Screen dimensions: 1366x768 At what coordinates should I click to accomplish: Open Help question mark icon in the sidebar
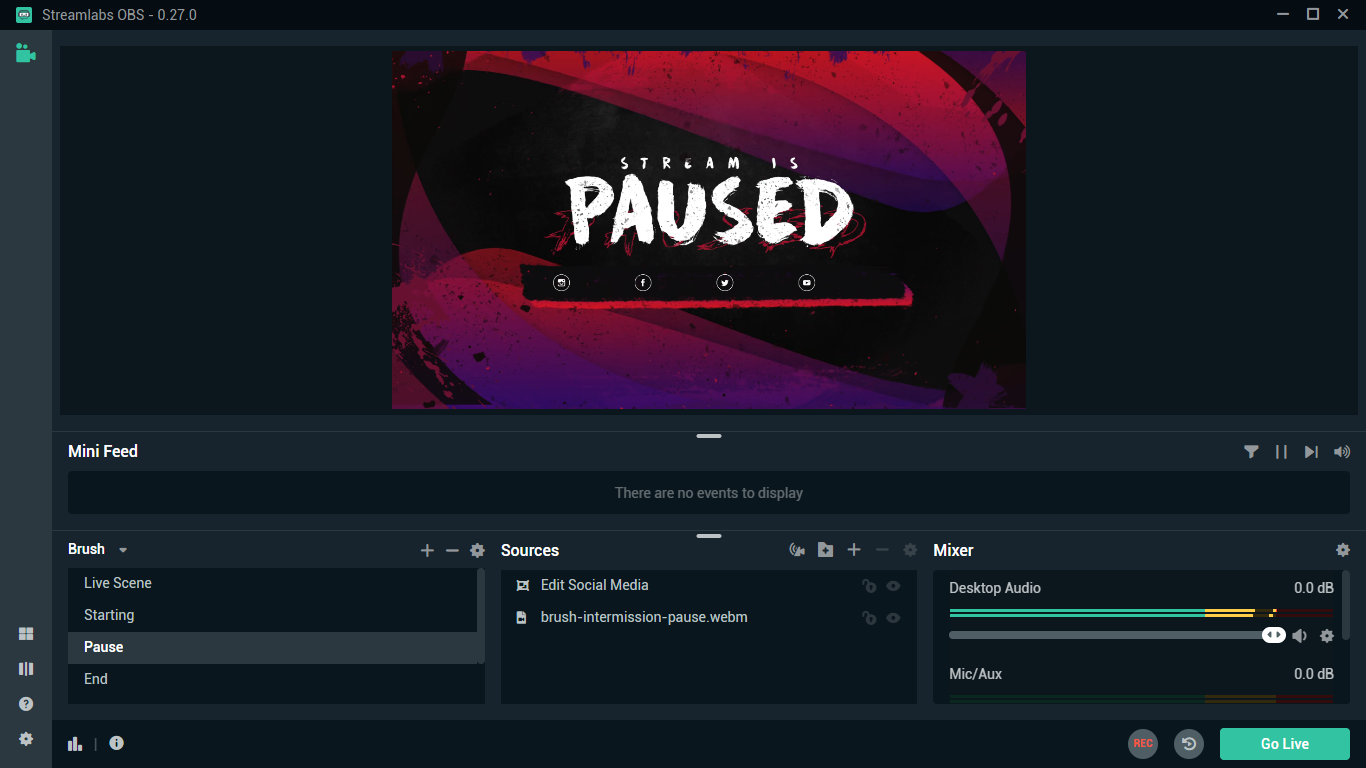point(26,704)
